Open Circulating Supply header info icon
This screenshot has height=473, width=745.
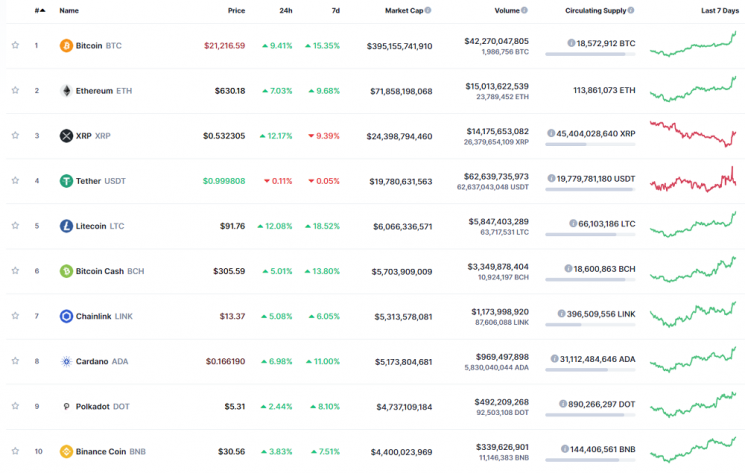631,10
